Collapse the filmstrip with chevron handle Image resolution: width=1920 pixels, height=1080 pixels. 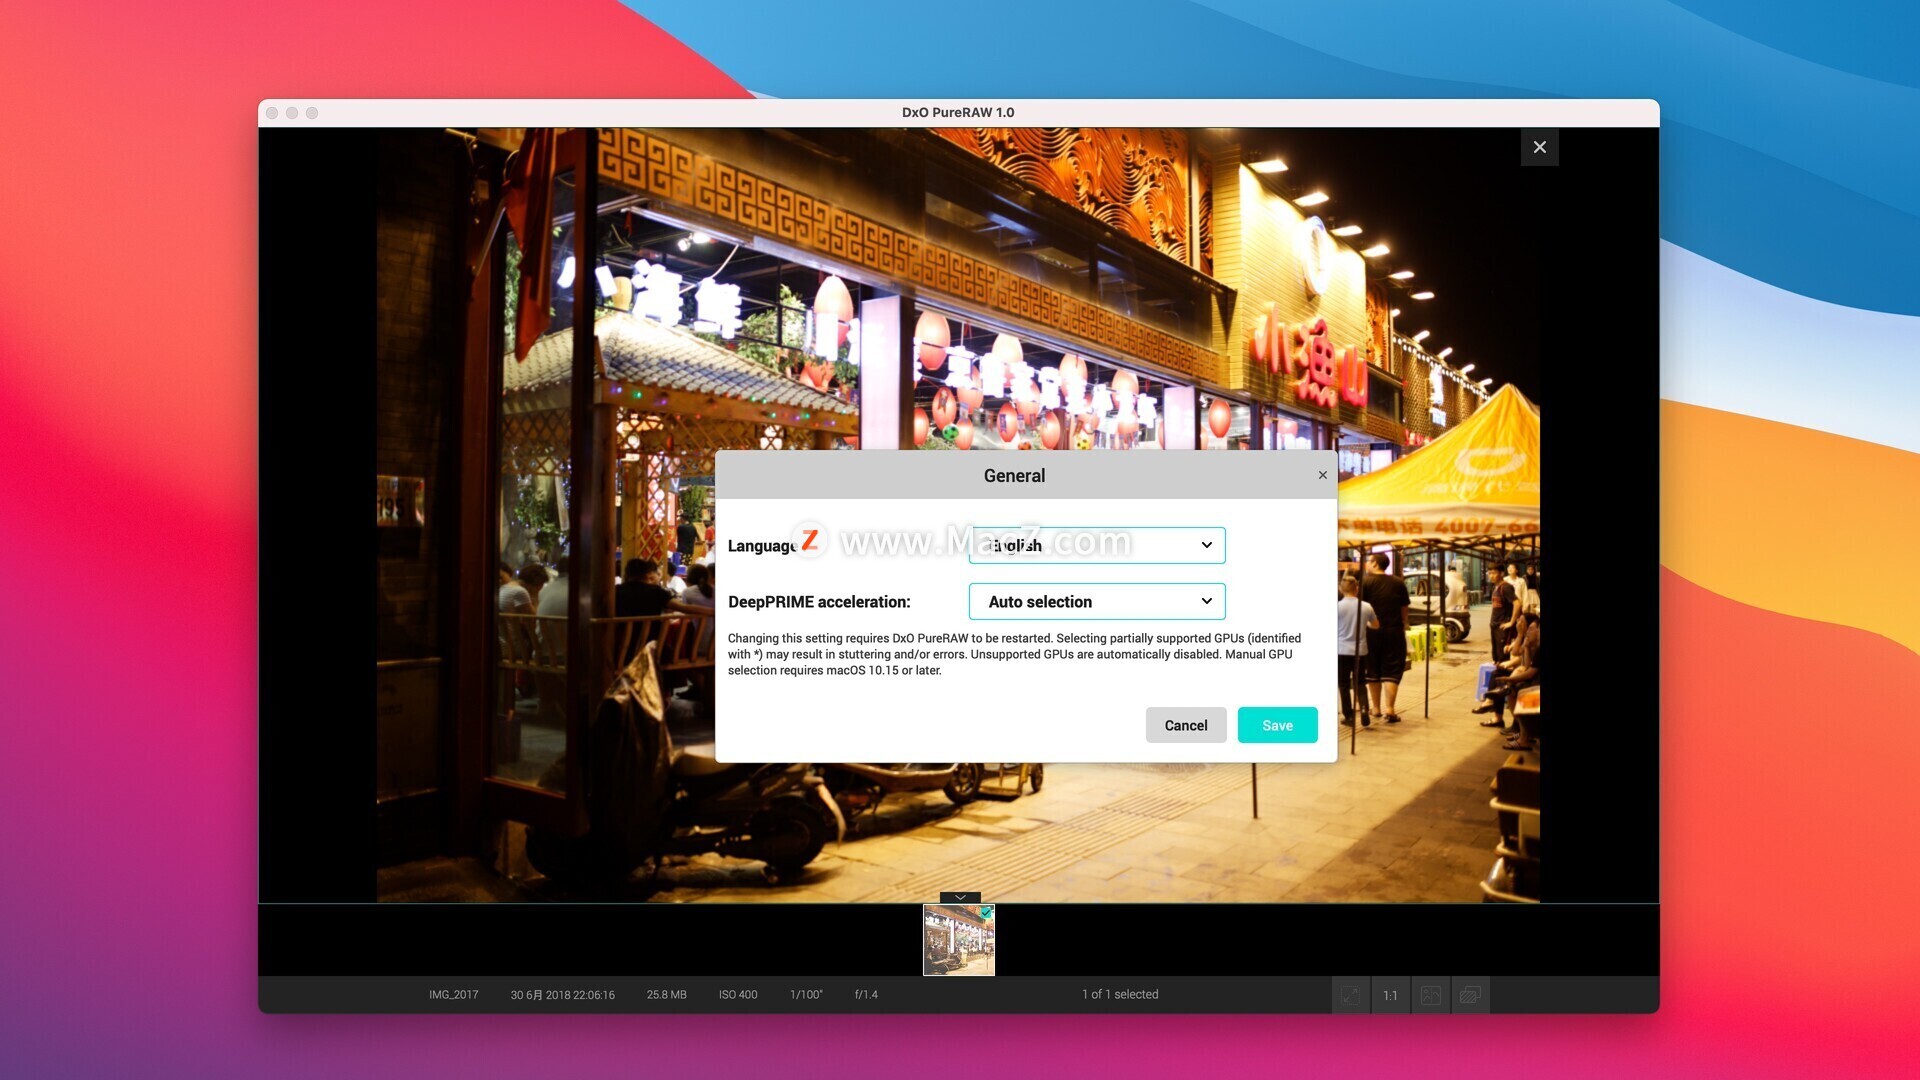(960, 897)
